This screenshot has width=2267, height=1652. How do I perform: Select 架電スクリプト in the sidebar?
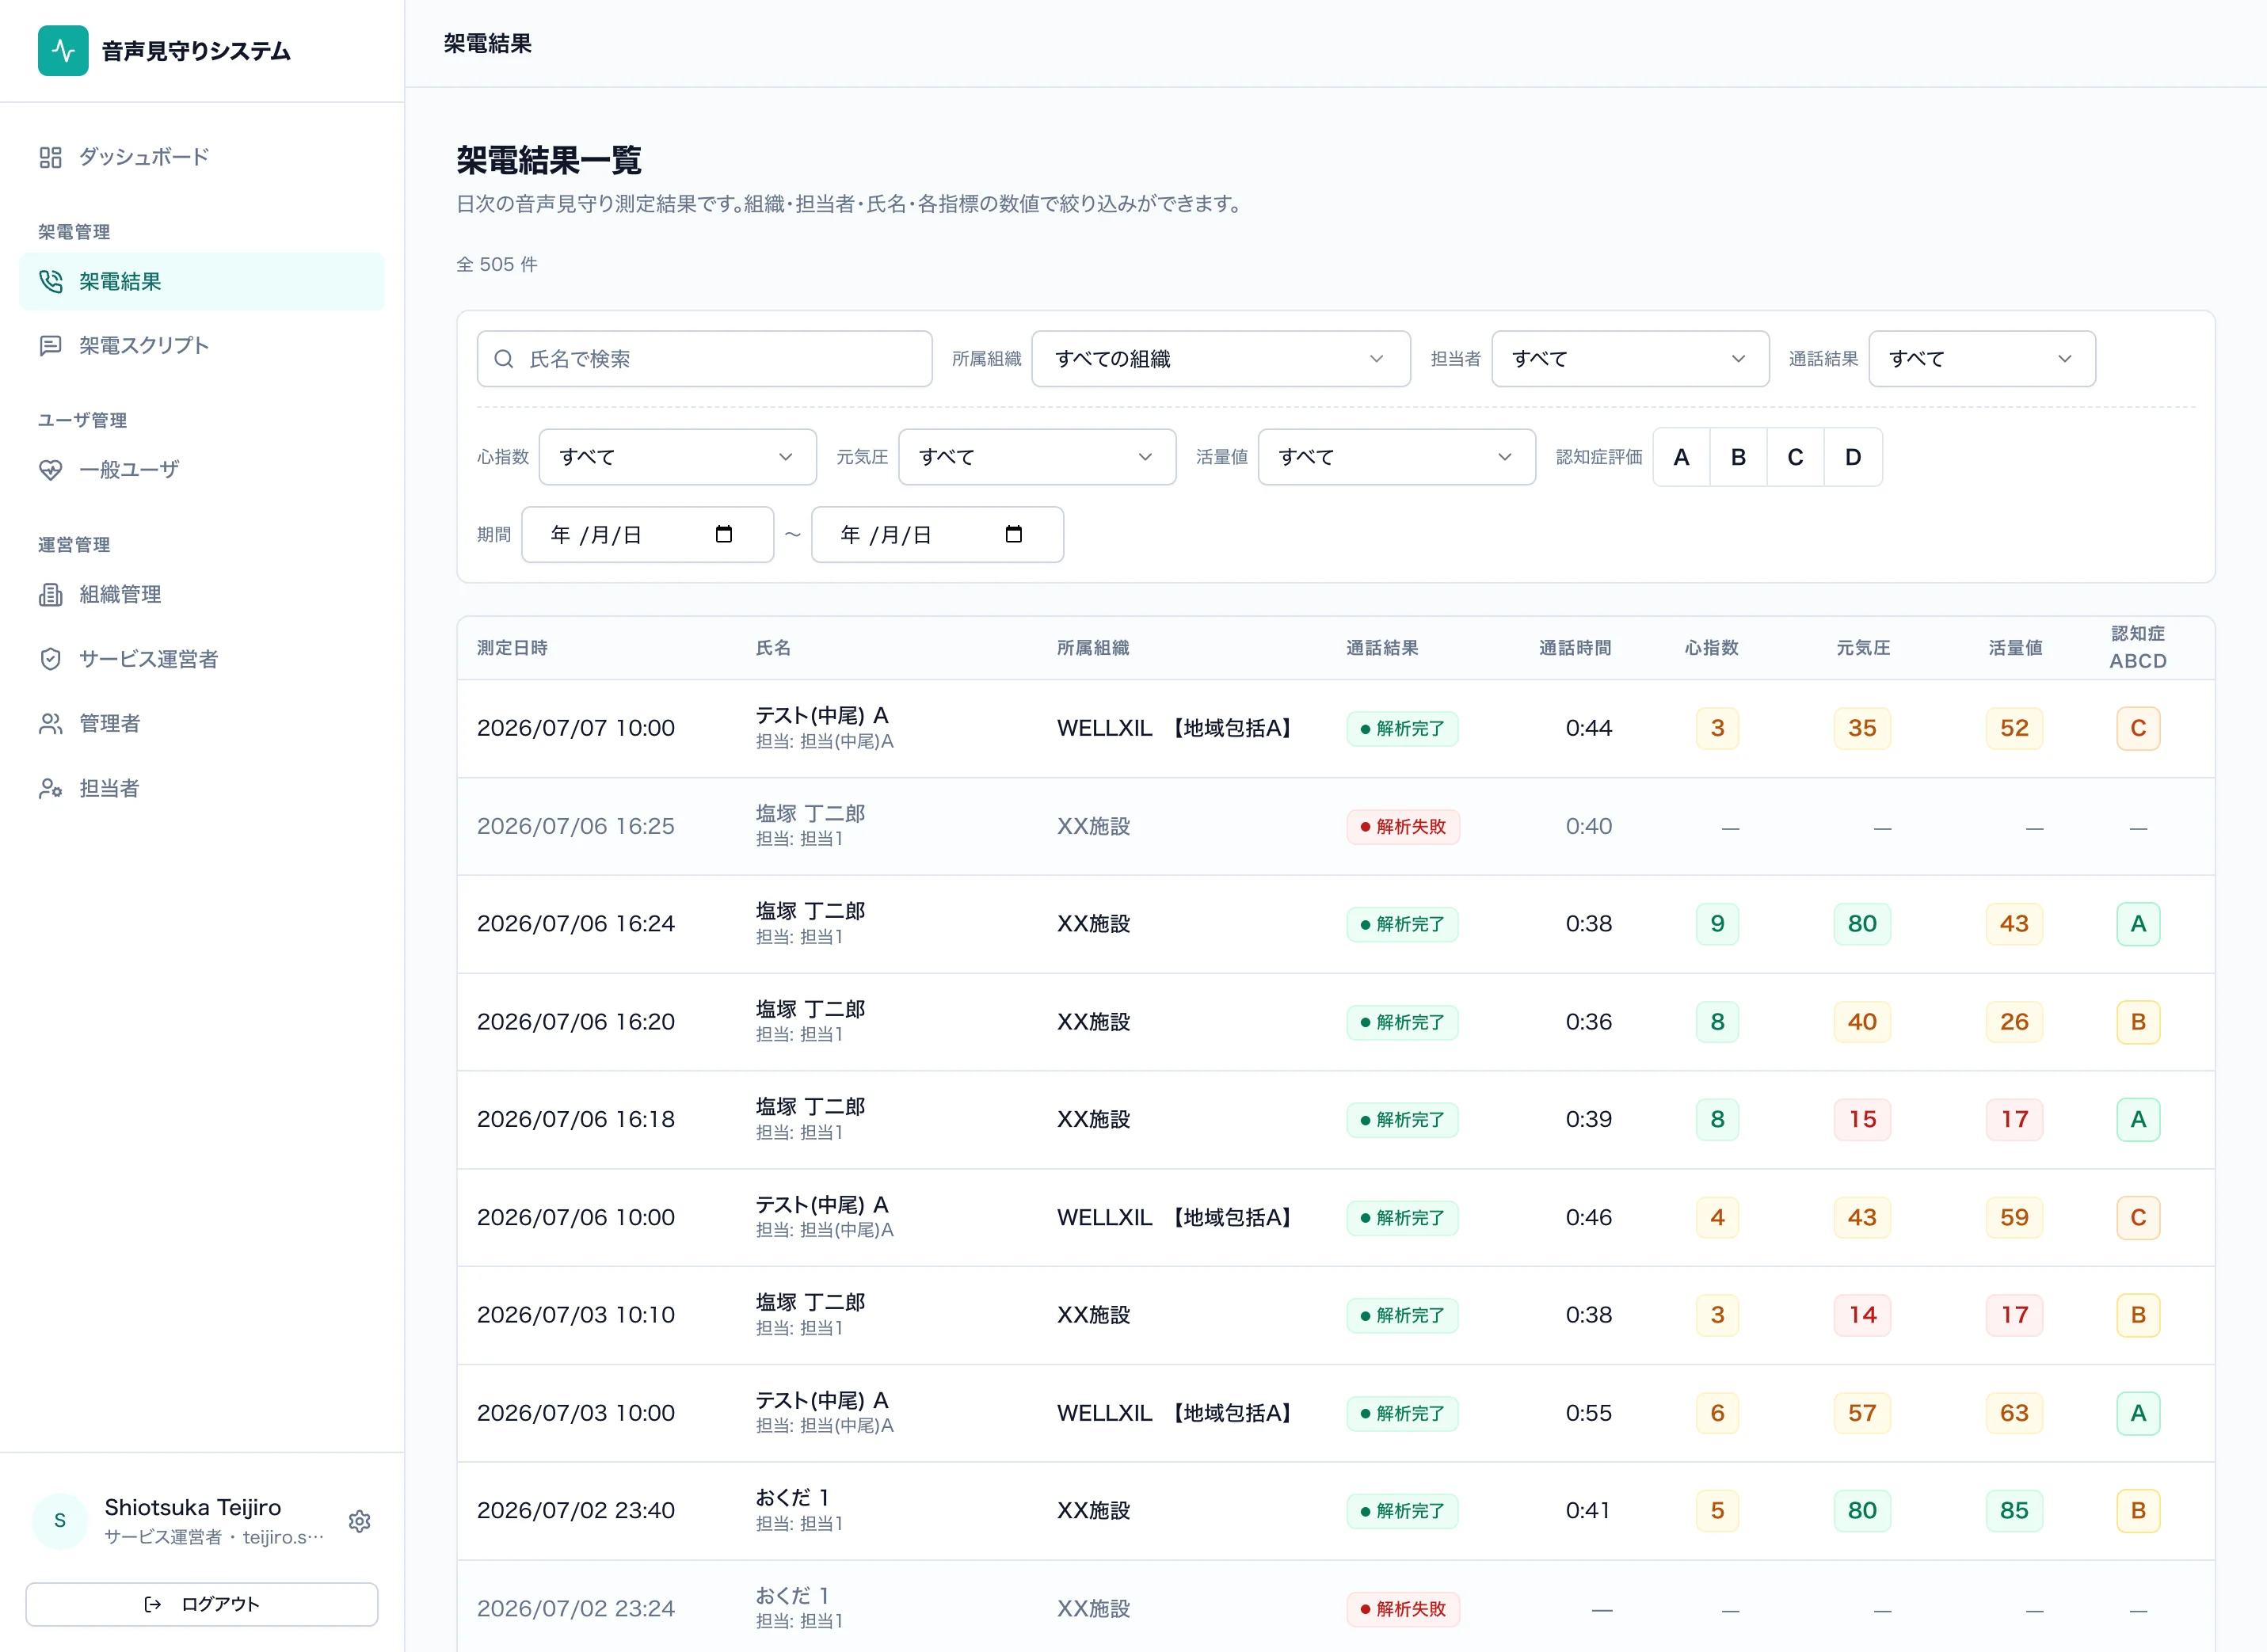click(x=202, y=346)
